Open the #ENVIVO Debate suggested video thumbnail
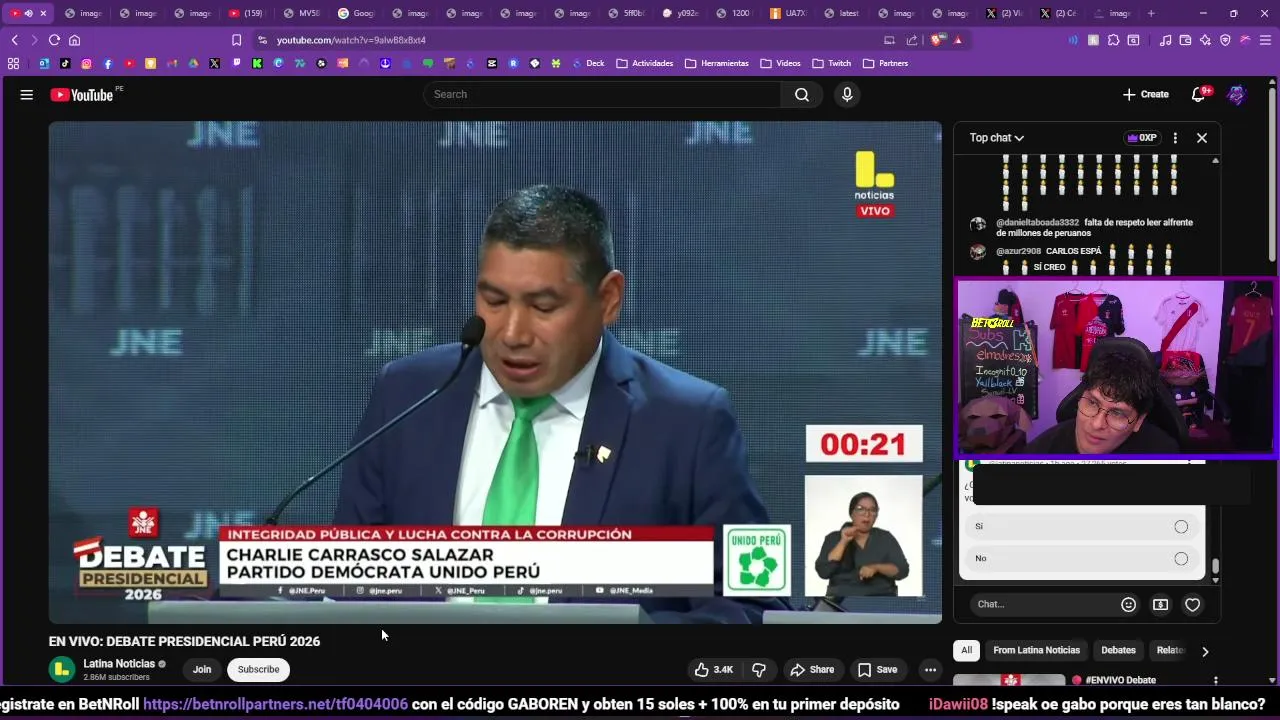1280x720 pixels. pos(1009,681)
